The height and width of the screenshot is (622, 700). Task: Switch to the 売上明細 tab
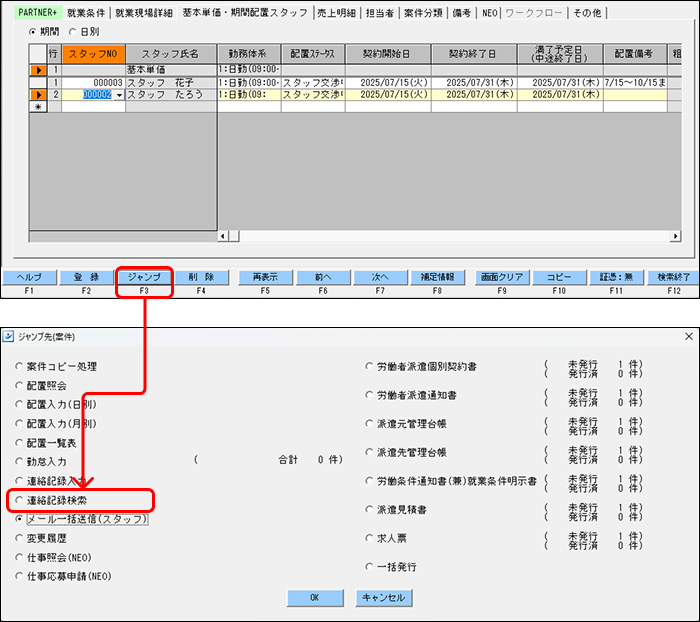pos(337,13)
